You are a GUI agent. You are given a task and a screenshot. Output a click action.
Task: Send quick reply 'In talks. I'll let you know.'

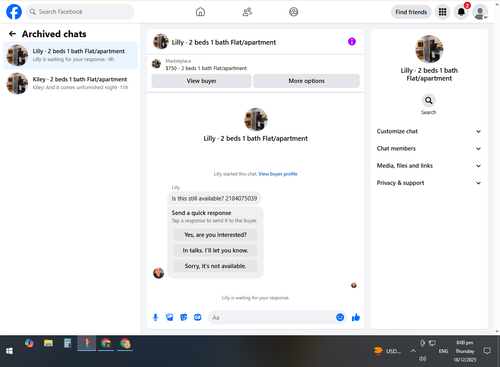(x=215, y=250)
